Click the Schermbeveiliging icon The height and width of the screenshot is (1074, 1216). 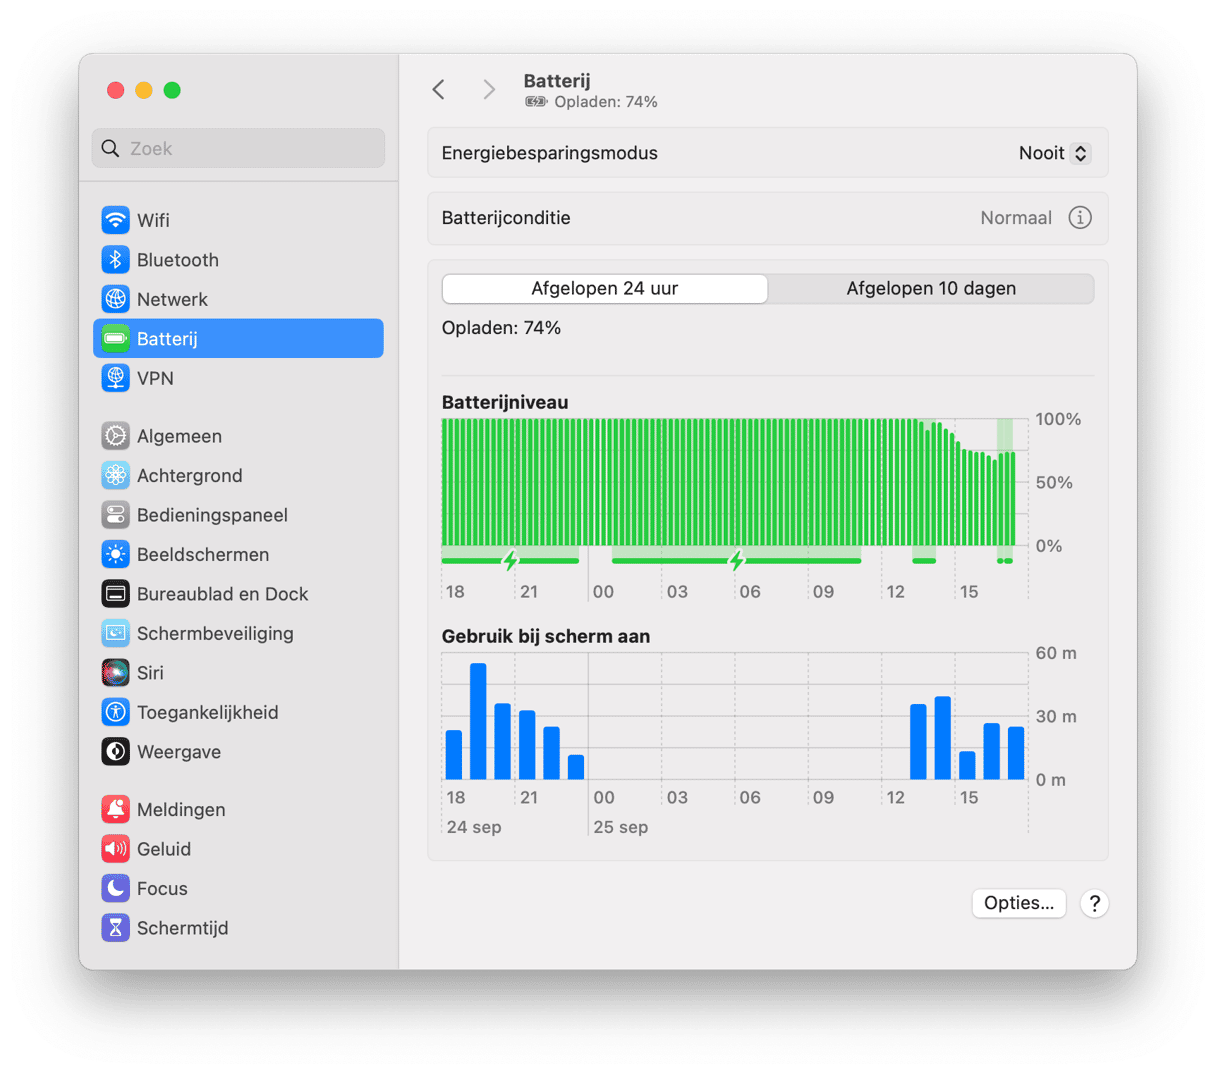click(x=116, y=633)
